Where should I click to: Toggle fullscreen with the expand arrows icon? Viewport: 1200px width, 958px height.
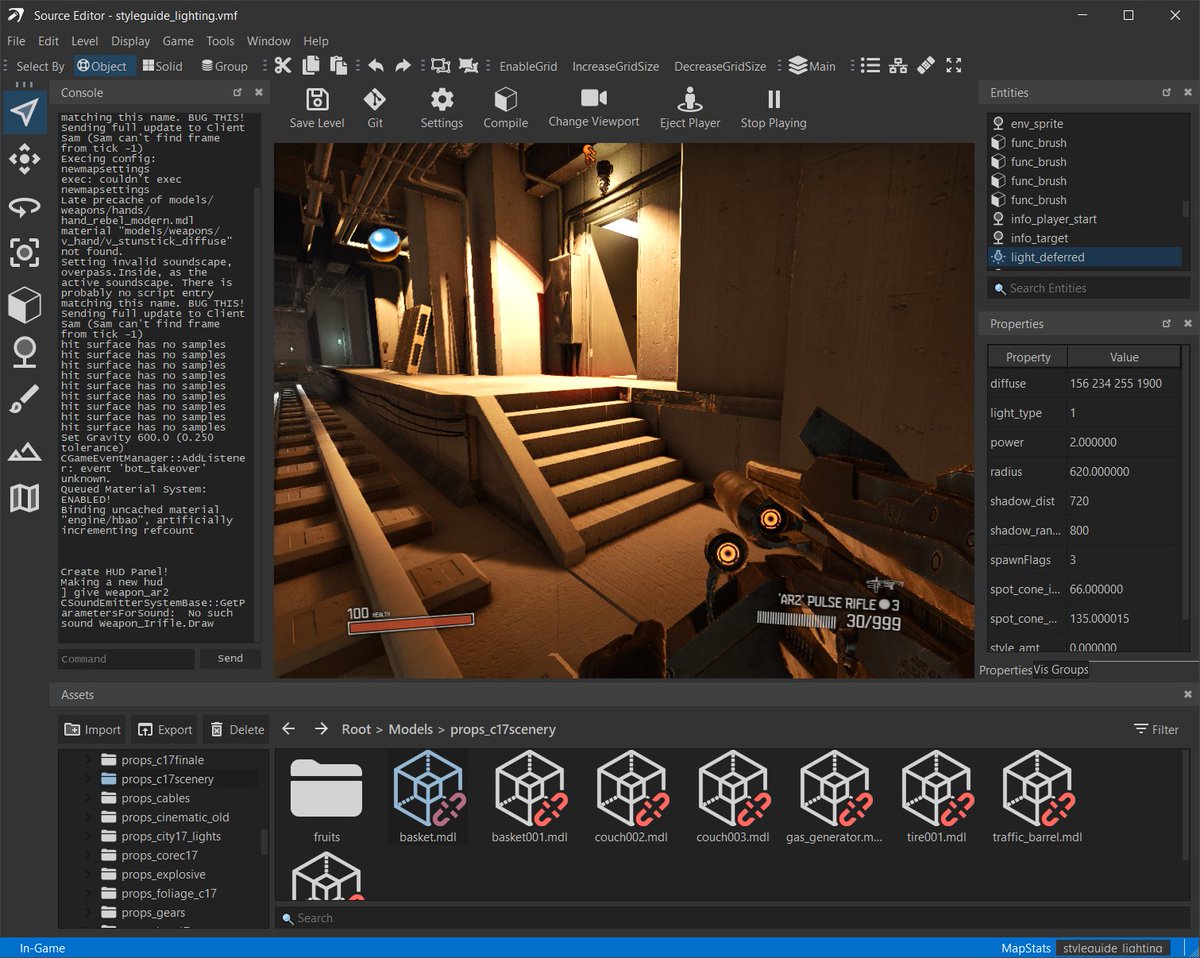click(x=954, y=66)
